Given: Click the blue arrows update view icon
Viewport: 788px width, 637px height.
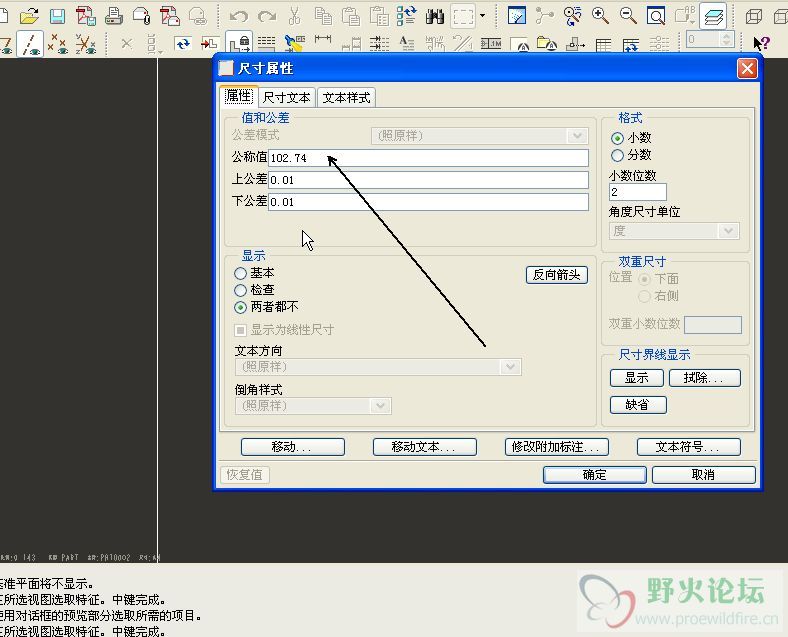Looking at the screenshot, I should [182, 44].
